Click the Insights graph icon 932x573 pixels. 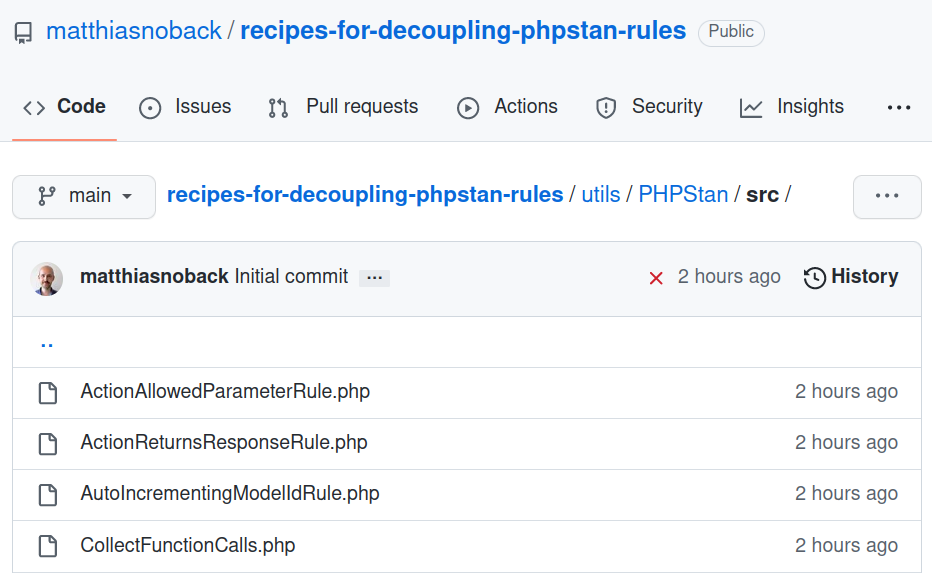click(751, 108)
